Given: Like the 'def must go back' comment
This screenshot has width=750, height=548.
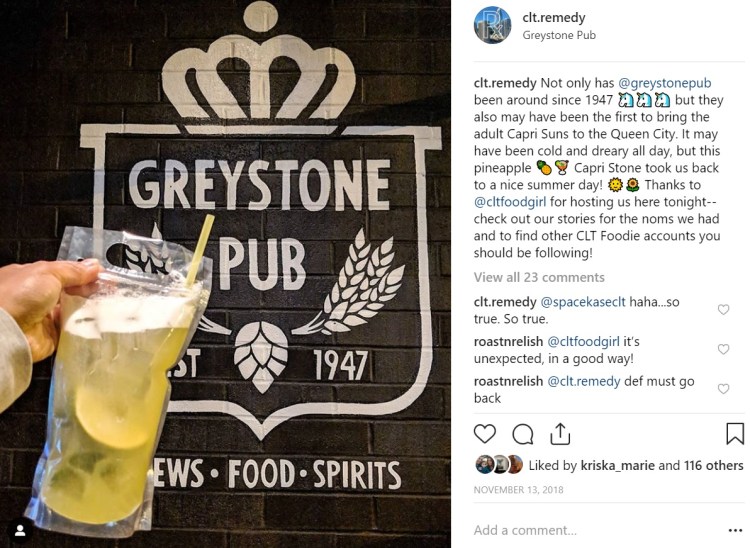Looking at the screenshot, I should 724,389.
